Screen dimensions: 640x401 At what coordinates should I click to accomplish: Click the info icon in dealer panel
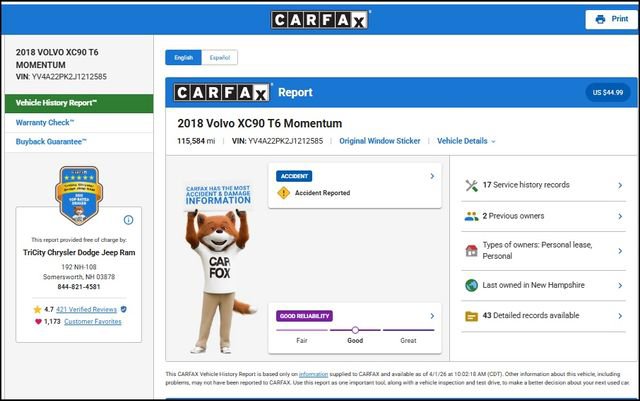click(128, 220)
